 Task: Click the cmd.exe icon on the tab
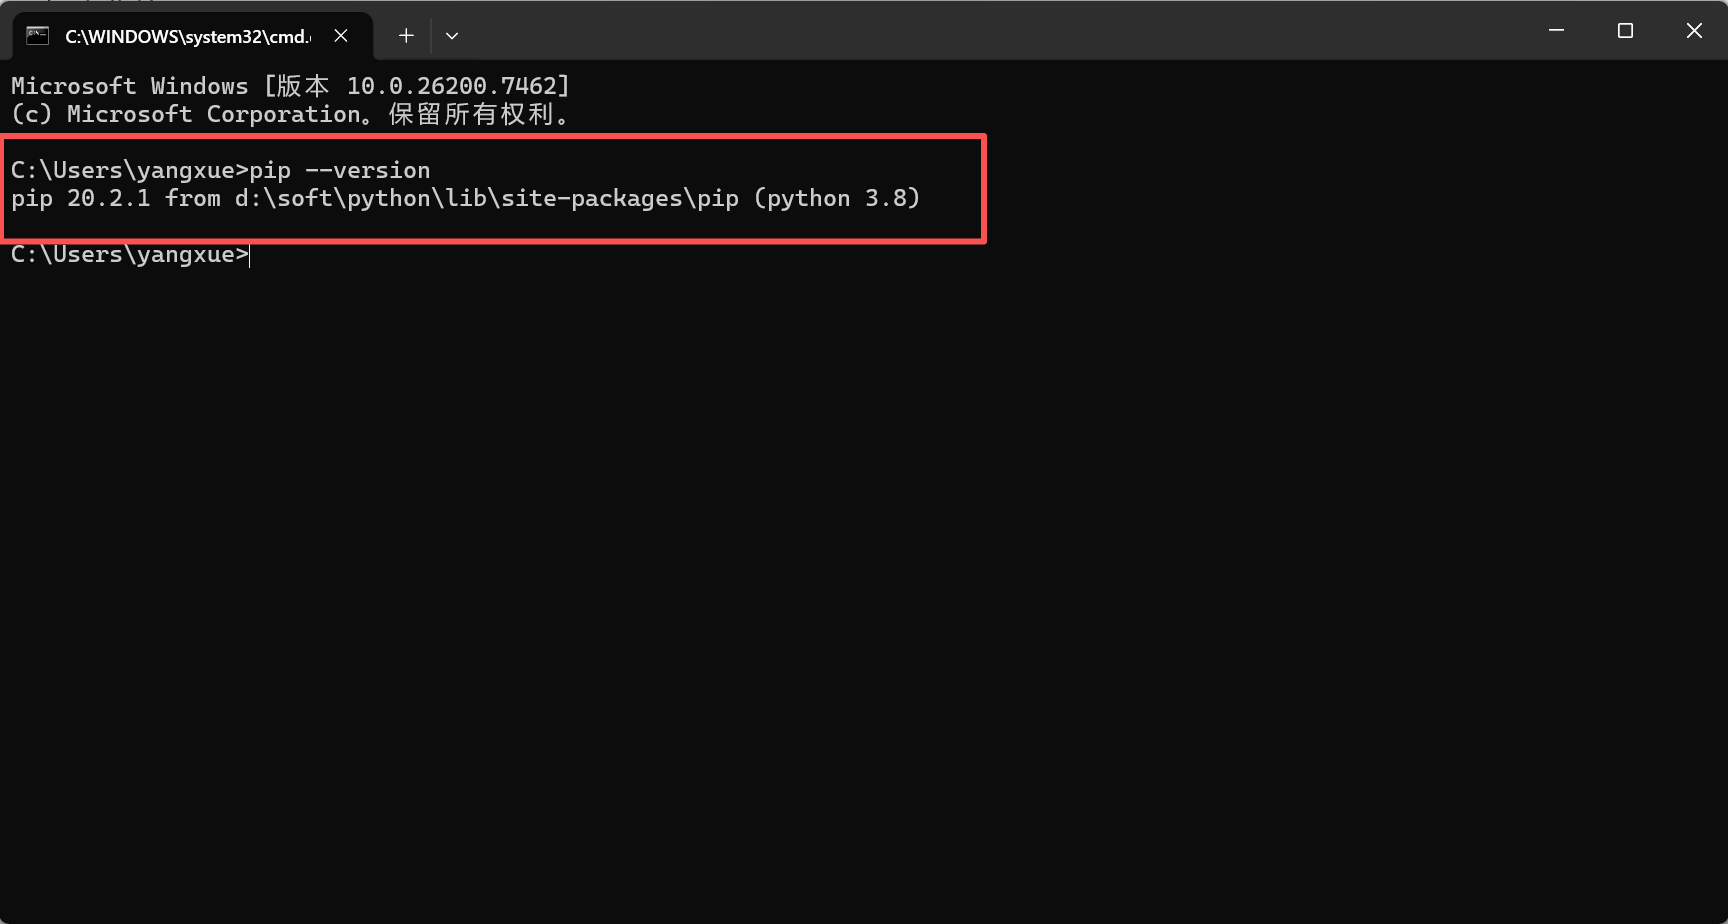37,35
